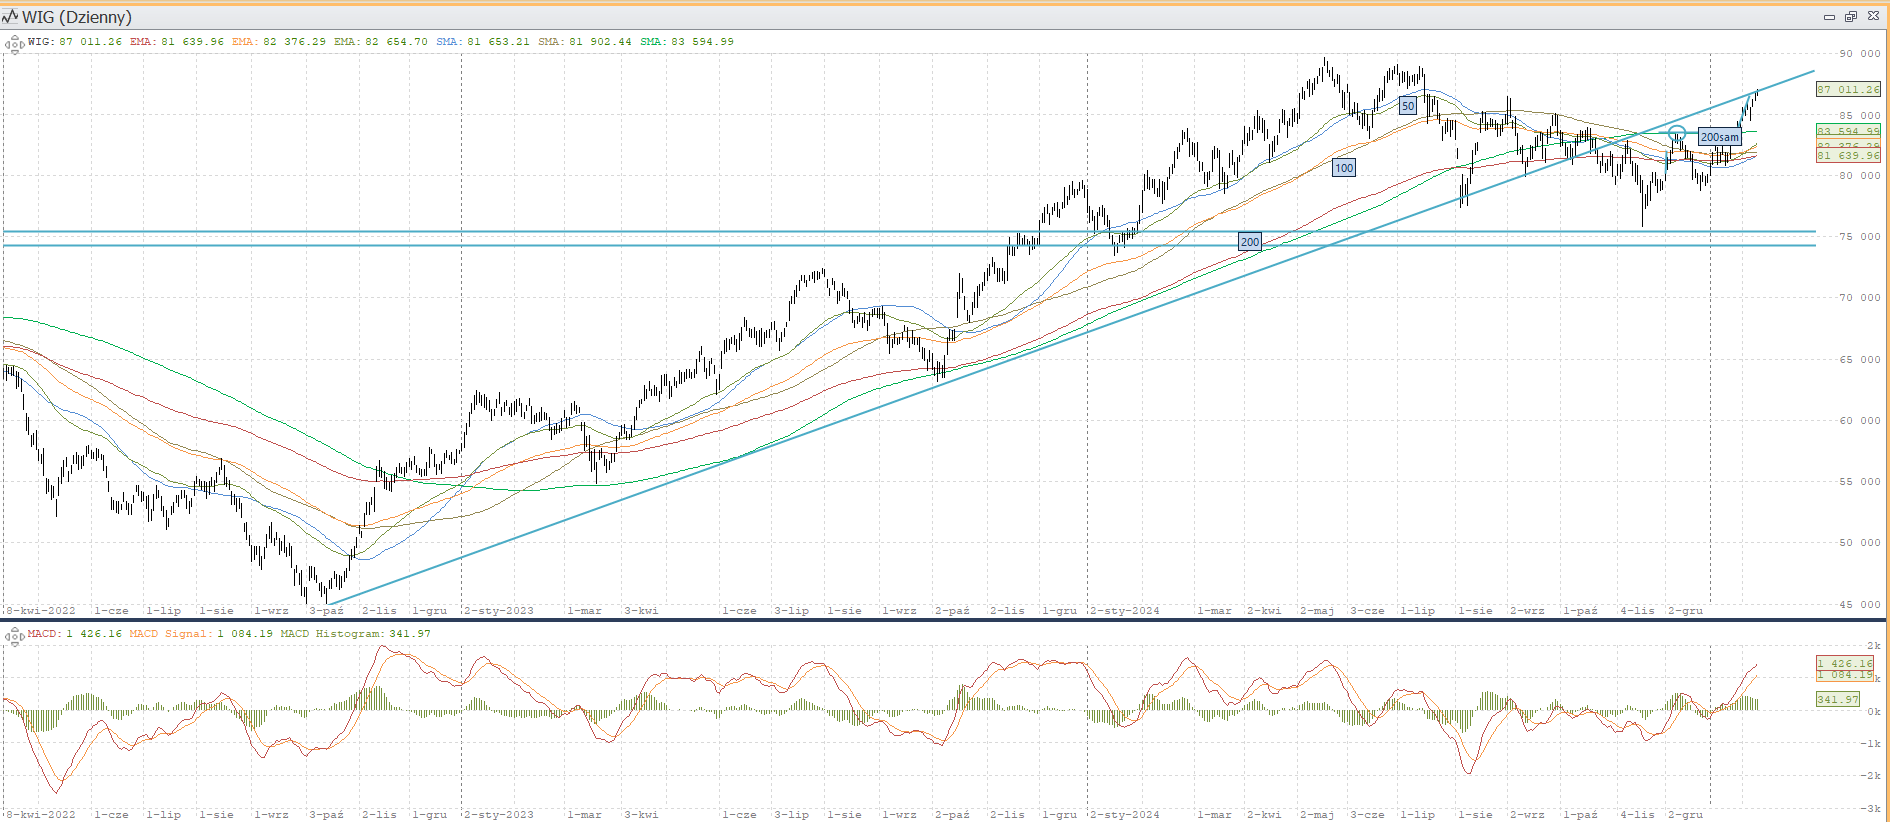Select the circle marker near 200sam label

1677,133
